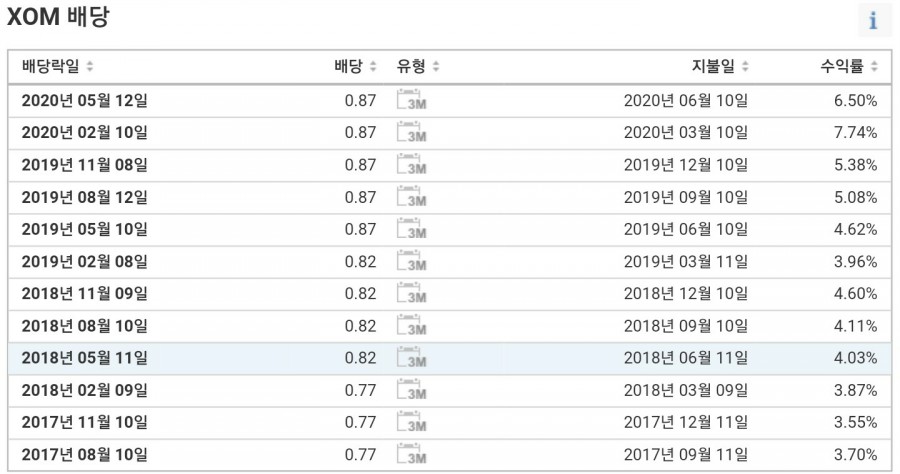900x474 pixels.
Task: Click yield value 5.08%
Action: pyautogui.click(x=855, y=197)
